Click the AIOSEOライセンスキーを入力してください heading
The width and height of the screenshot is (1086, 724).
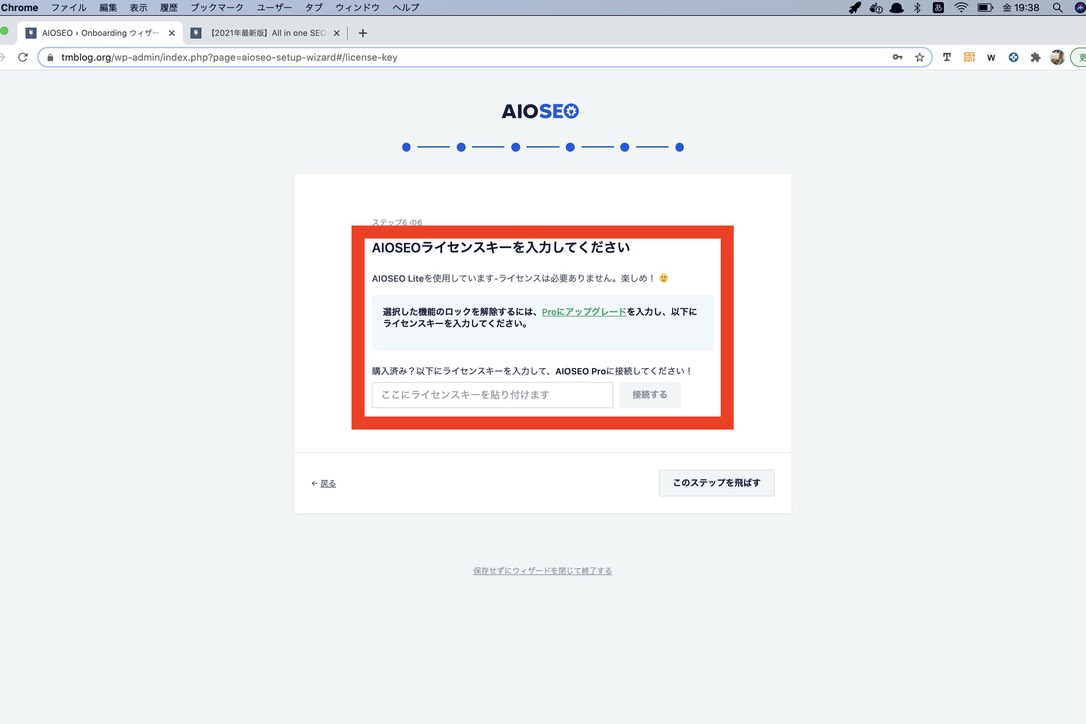pyautogui.click(x=501, y=247)
